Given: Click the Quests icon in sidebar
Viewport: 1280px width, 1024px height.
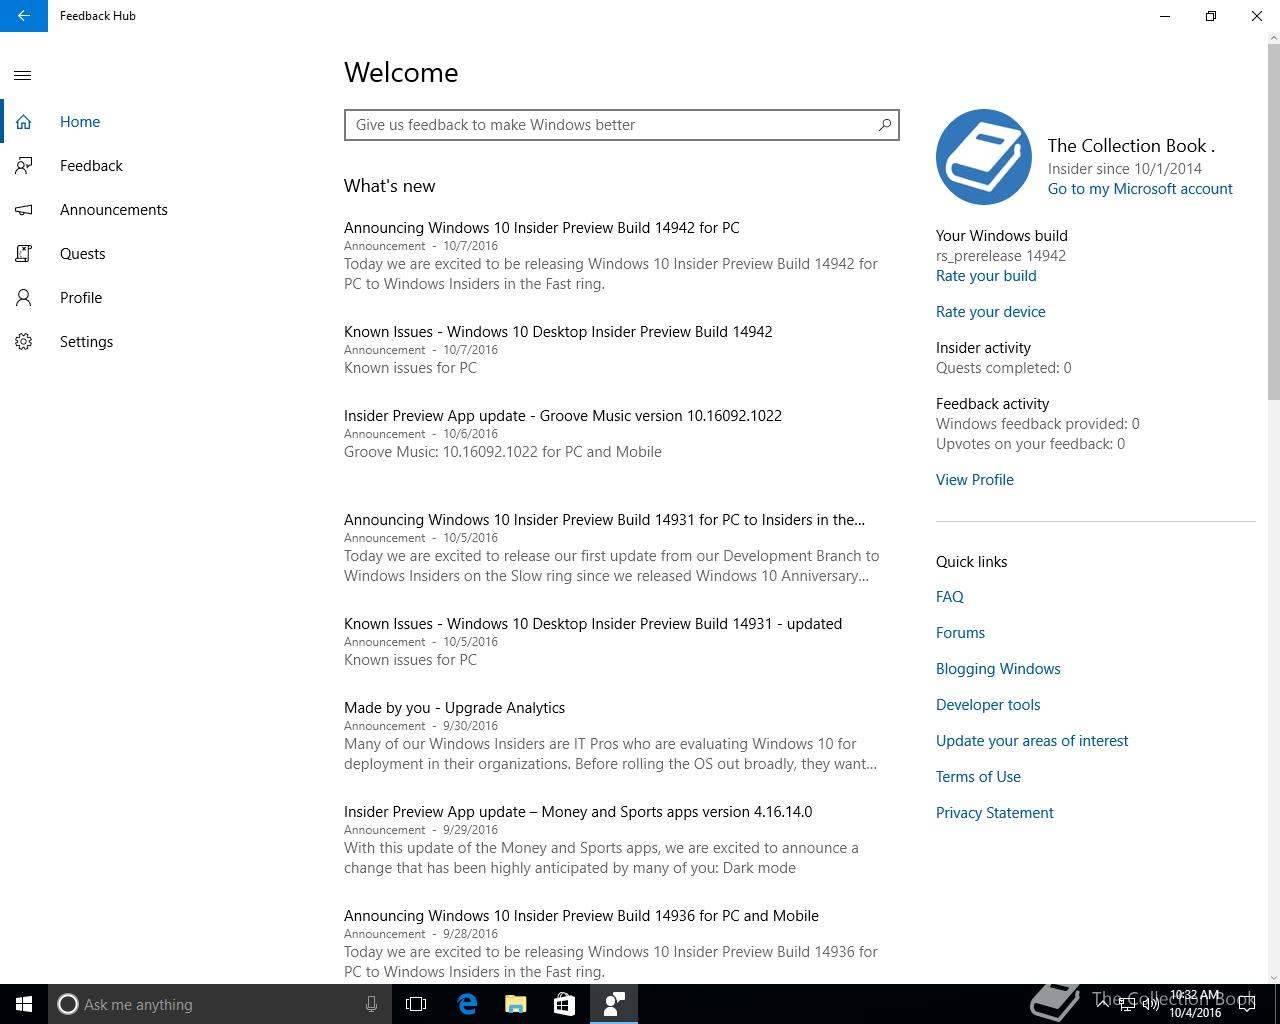Looking at the screenshot, I should [24, 254].
